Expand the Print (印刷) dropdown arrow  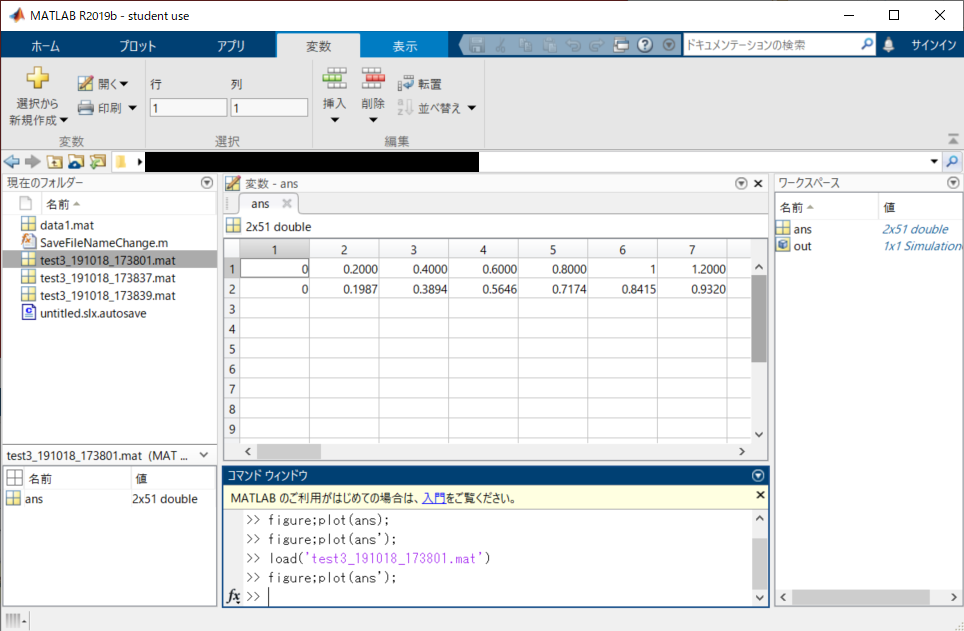tap(132, 108)
